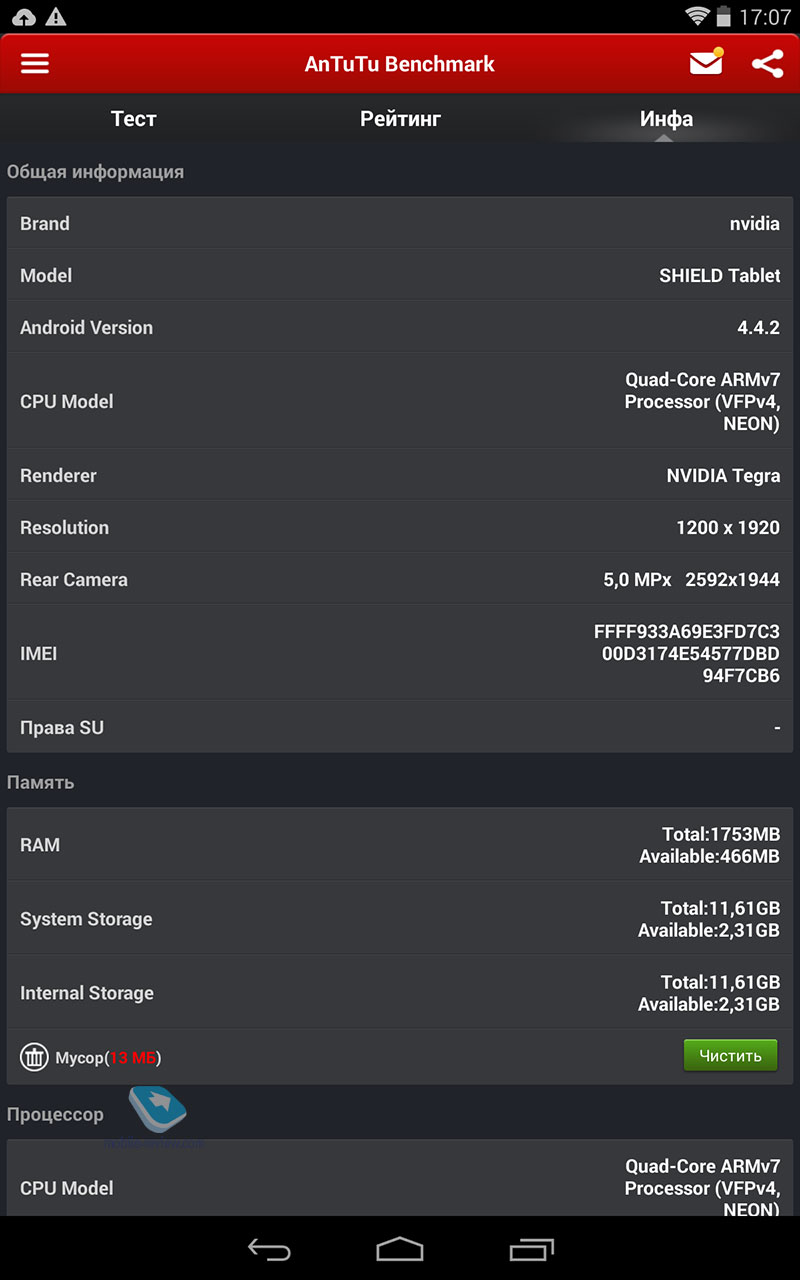Tap the trash bin Мусор icon
This screenshot has height=1280, width=800.
[x=34, y=1057]
